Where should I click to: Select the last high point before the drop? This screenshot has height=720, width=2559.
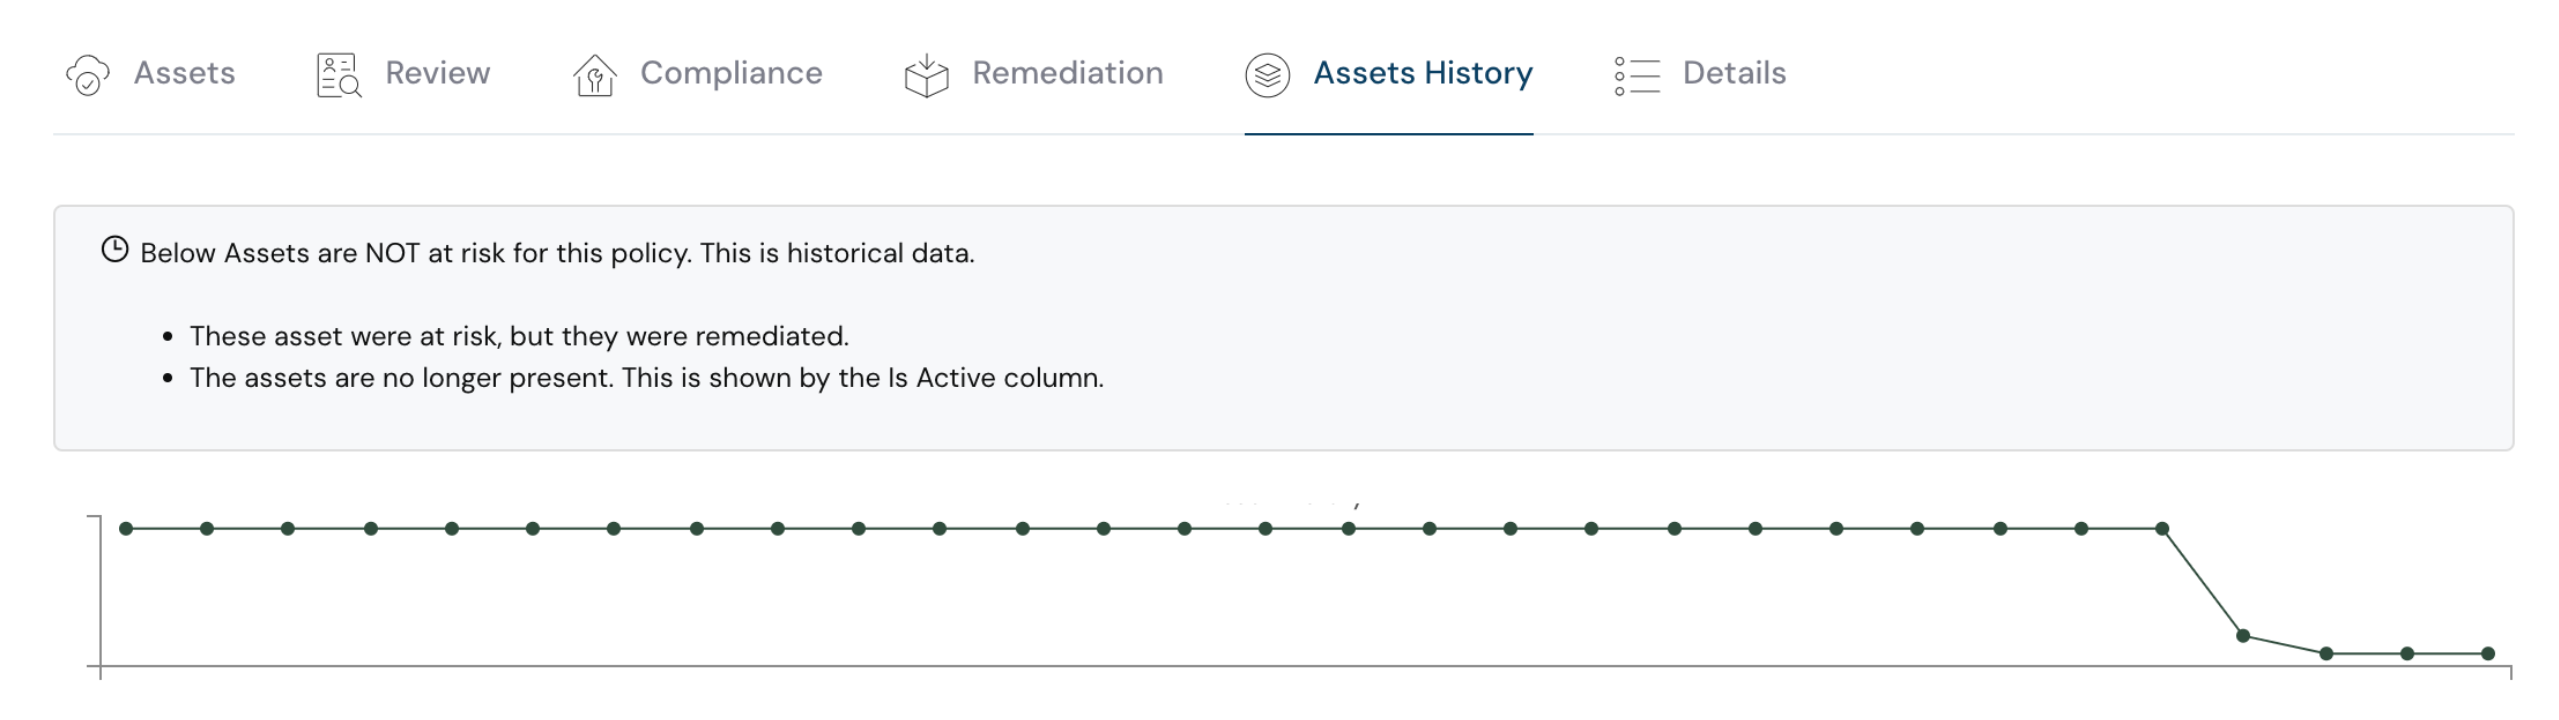point(2162,528)
